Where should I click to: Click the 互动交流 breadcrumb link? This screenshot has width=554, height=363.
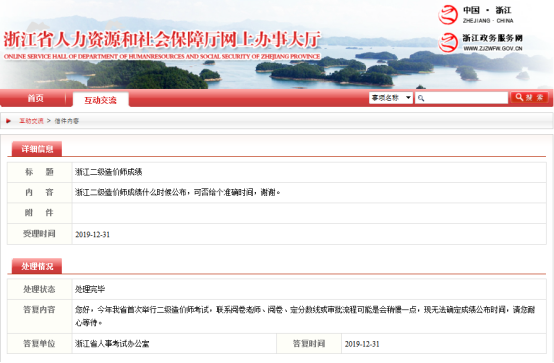[x=31, y=121]
